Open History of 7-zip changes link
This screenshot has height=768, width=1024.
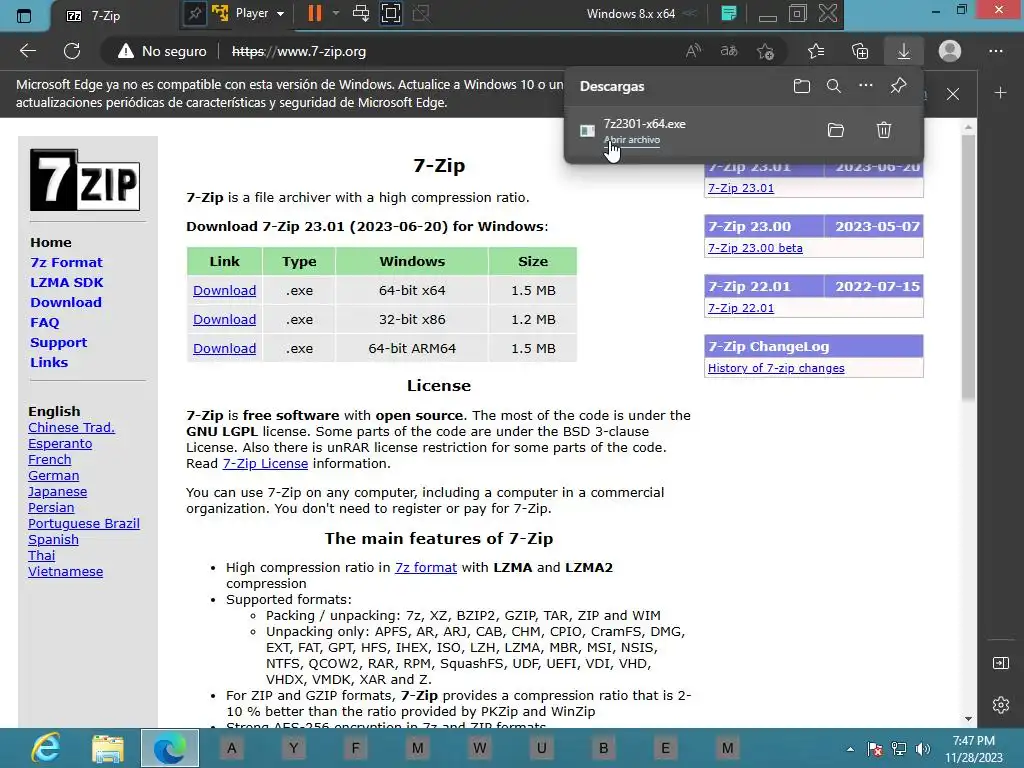776,368
